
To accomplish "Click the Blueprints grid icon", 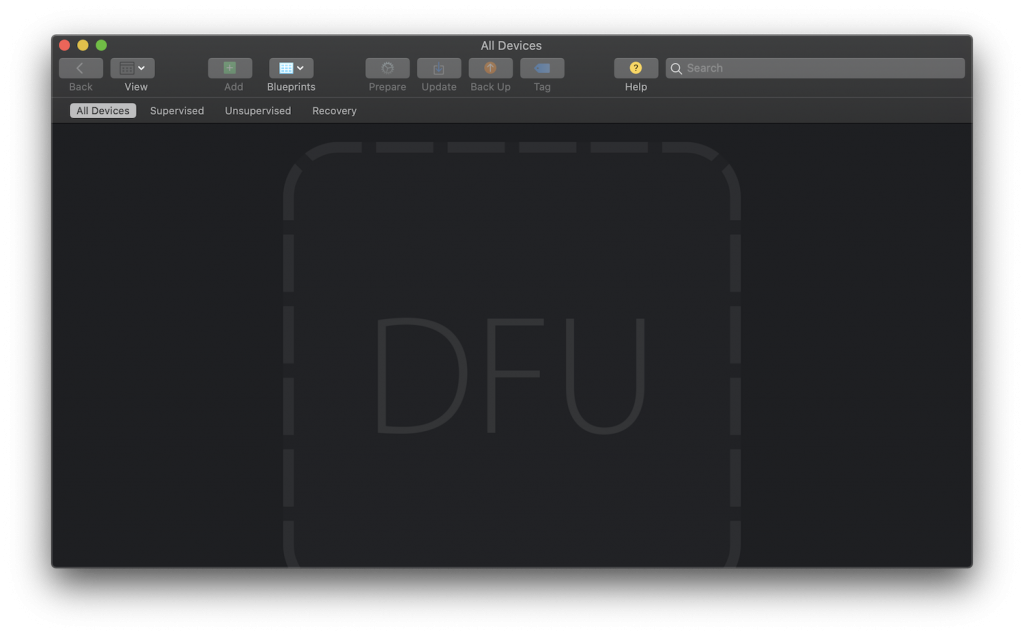I will pyautogui.click(x=285, y=67).
